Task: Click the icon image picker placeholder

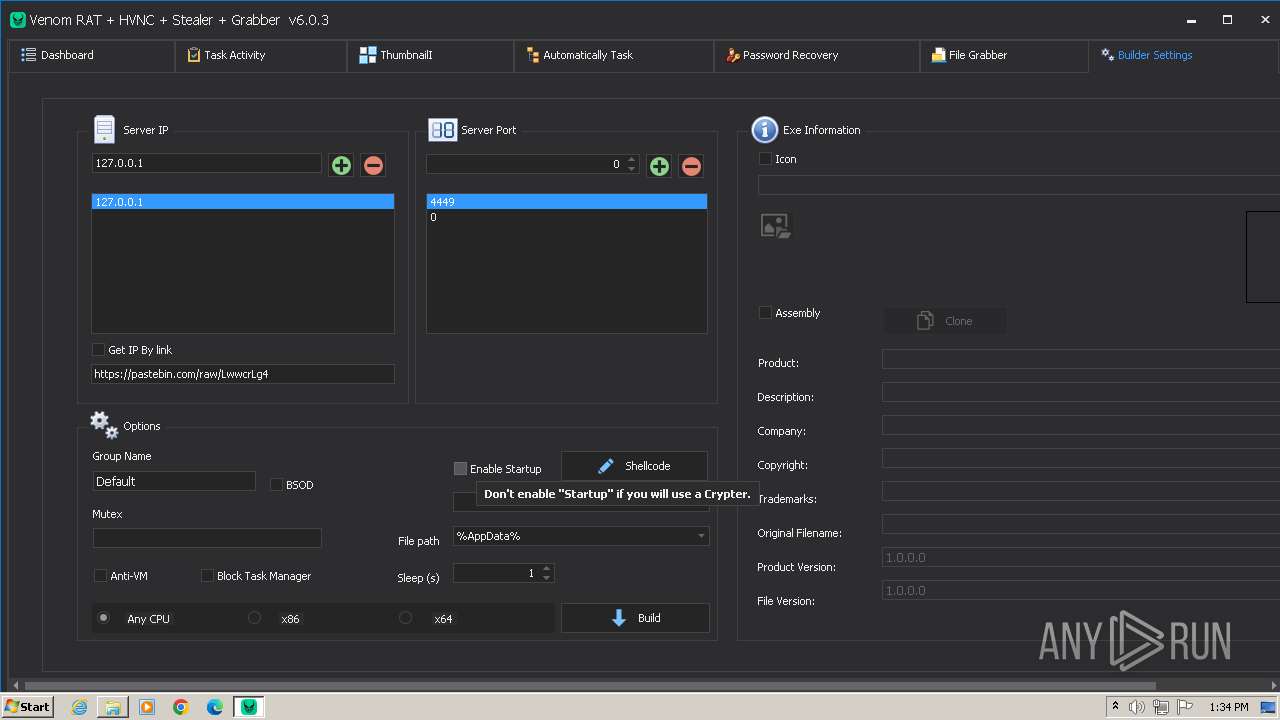Action: coord(775,226)
